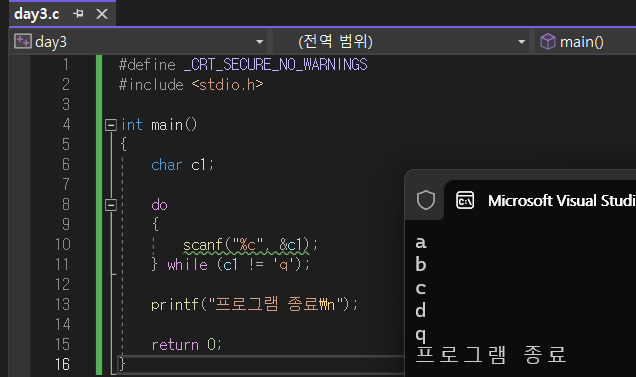Screen dimensions: 636x377
Task: Close the day3.c tab
Action: click(102, 14)
